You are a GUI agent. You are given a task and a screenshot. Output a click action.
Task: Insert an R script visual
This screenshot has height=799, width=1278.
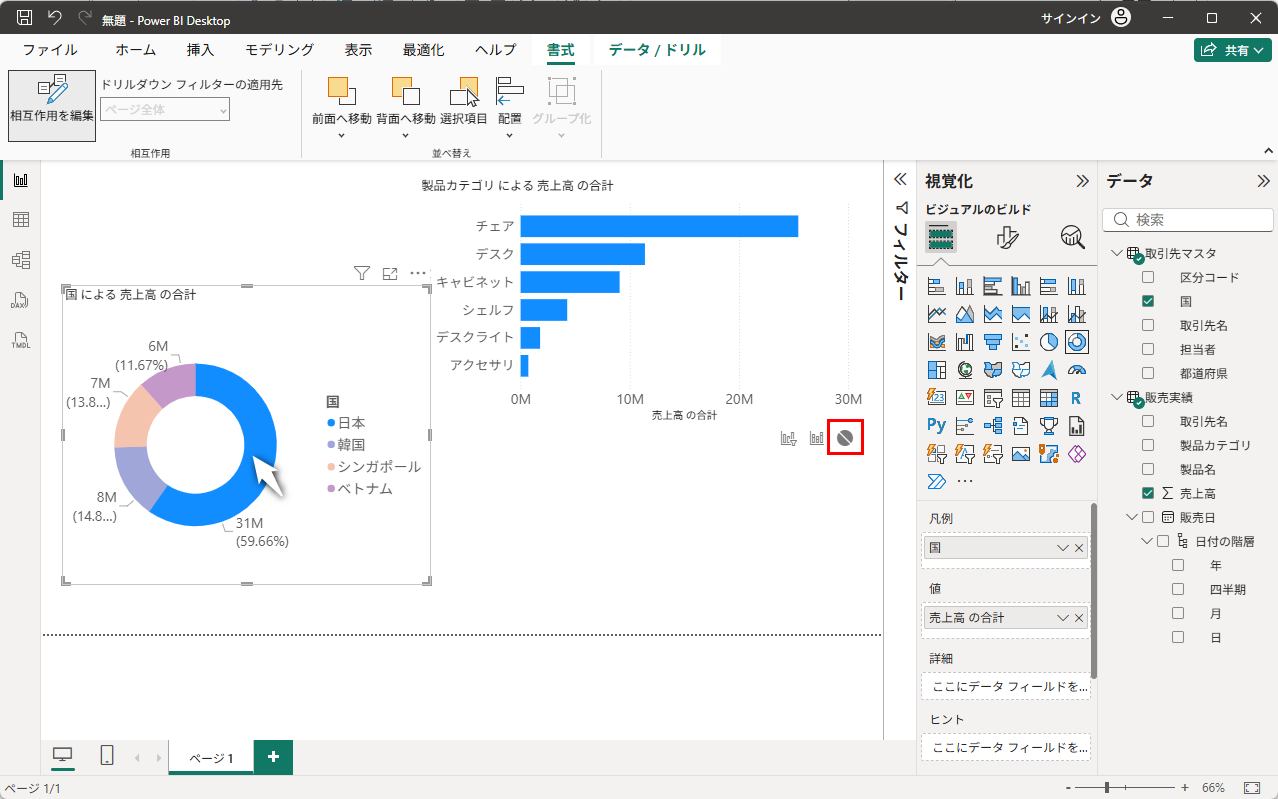[x=1077, y=398]
